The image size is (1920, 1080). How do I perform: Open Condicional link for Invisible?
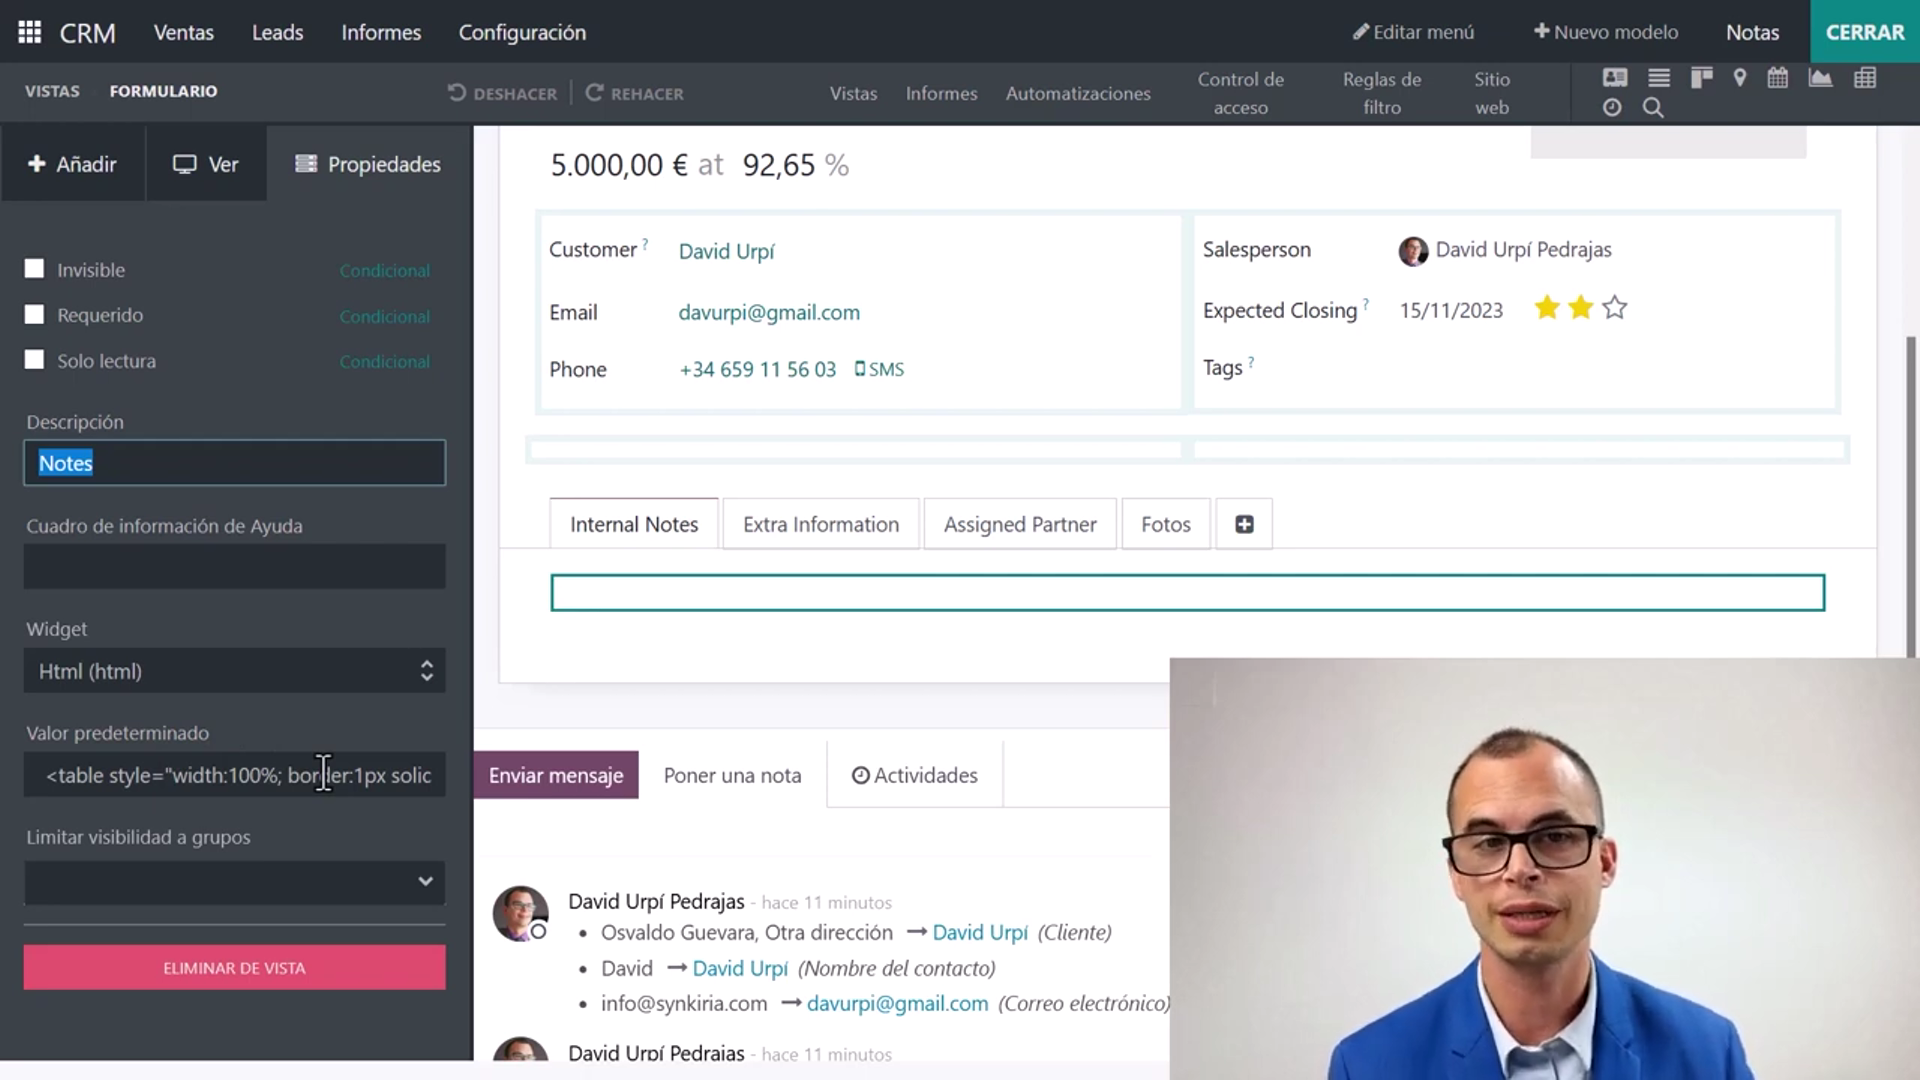(x=385, y=271)
